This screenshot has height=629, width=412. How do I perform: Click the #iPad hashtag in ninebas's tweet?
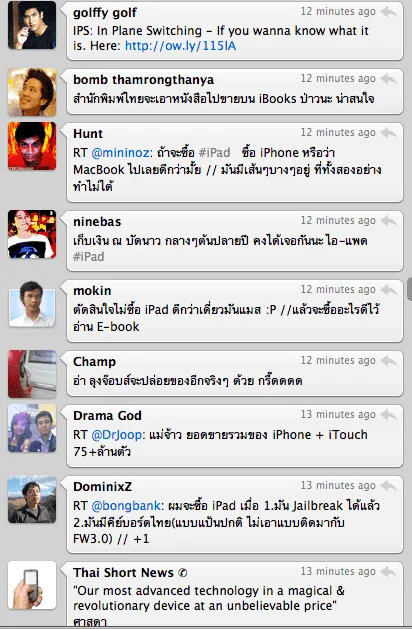89,257
